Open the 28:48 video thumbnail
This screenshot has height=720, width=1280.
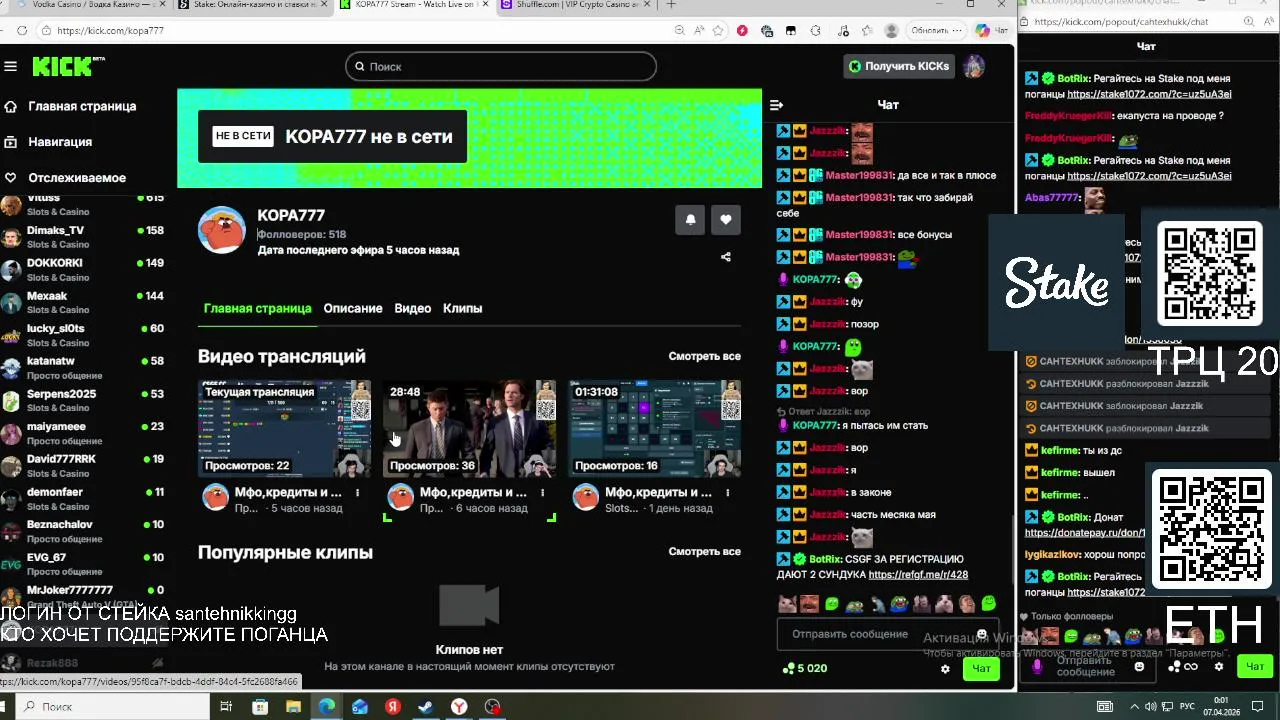(x=469, y=428)
